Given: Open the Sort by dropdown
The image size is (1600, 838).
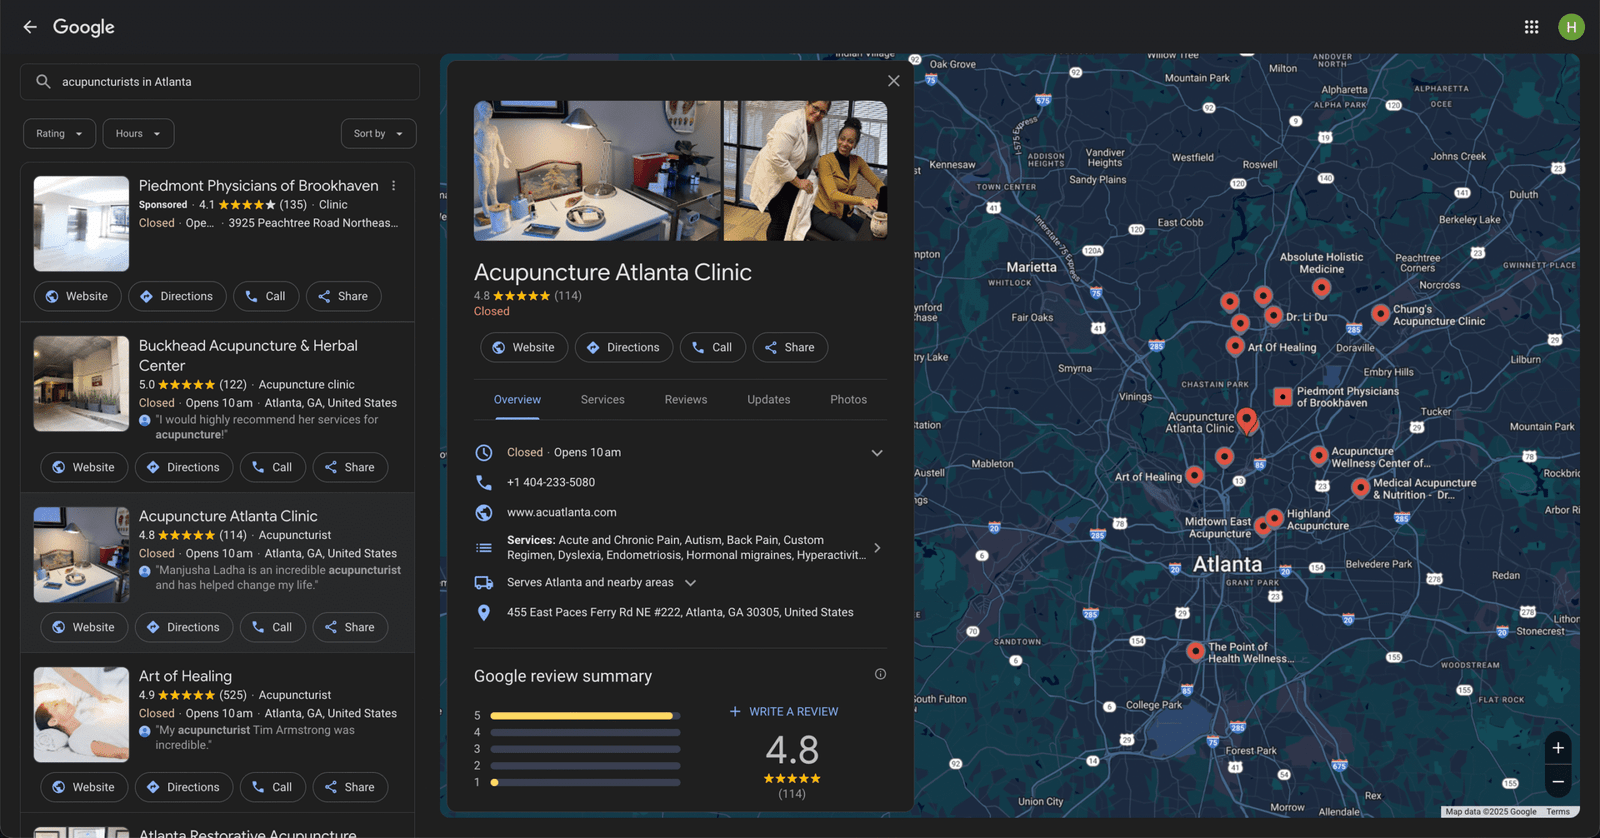Looking at the screenshot, I should (378, 134).
